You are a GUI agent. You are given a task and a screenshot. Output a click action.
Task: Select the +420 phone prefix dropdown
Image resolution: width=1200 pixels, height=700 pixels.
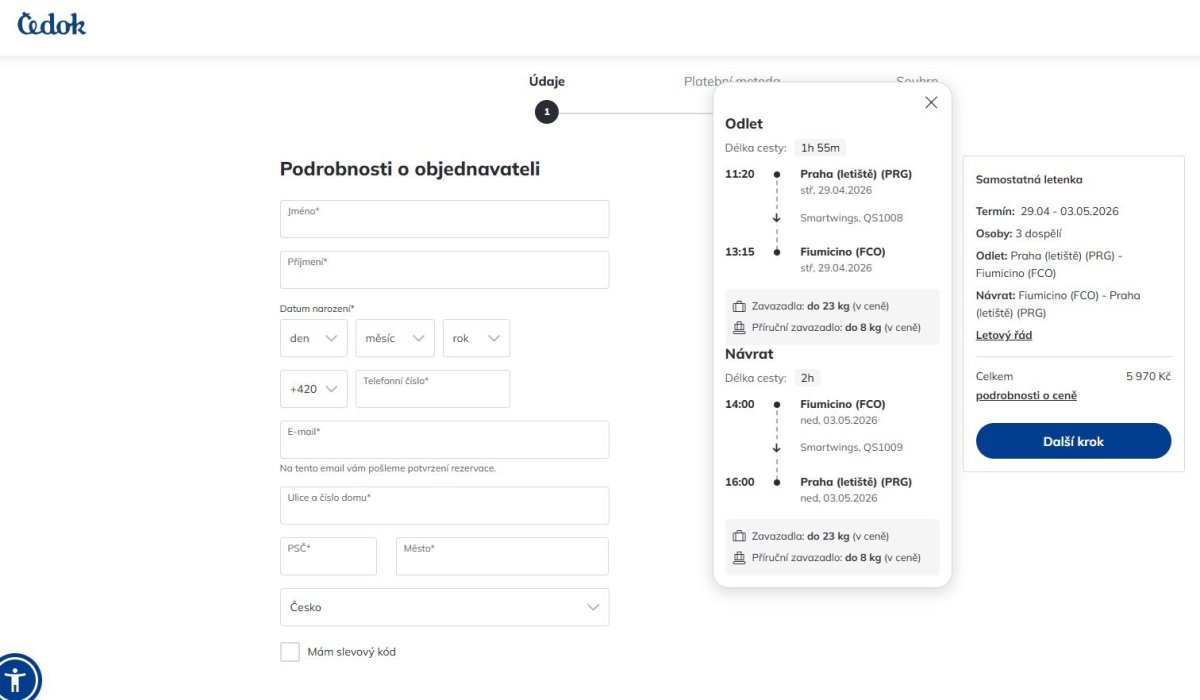pos(313,389)
